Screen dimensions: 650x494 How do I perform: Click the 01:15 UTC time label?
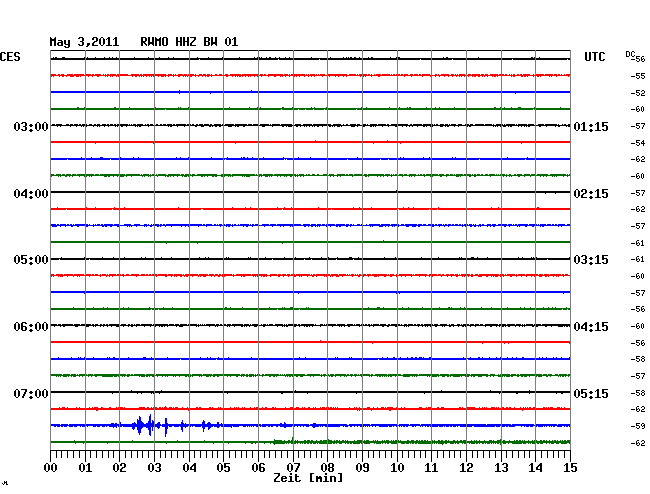pyautogui.click(x=591, y=127)
